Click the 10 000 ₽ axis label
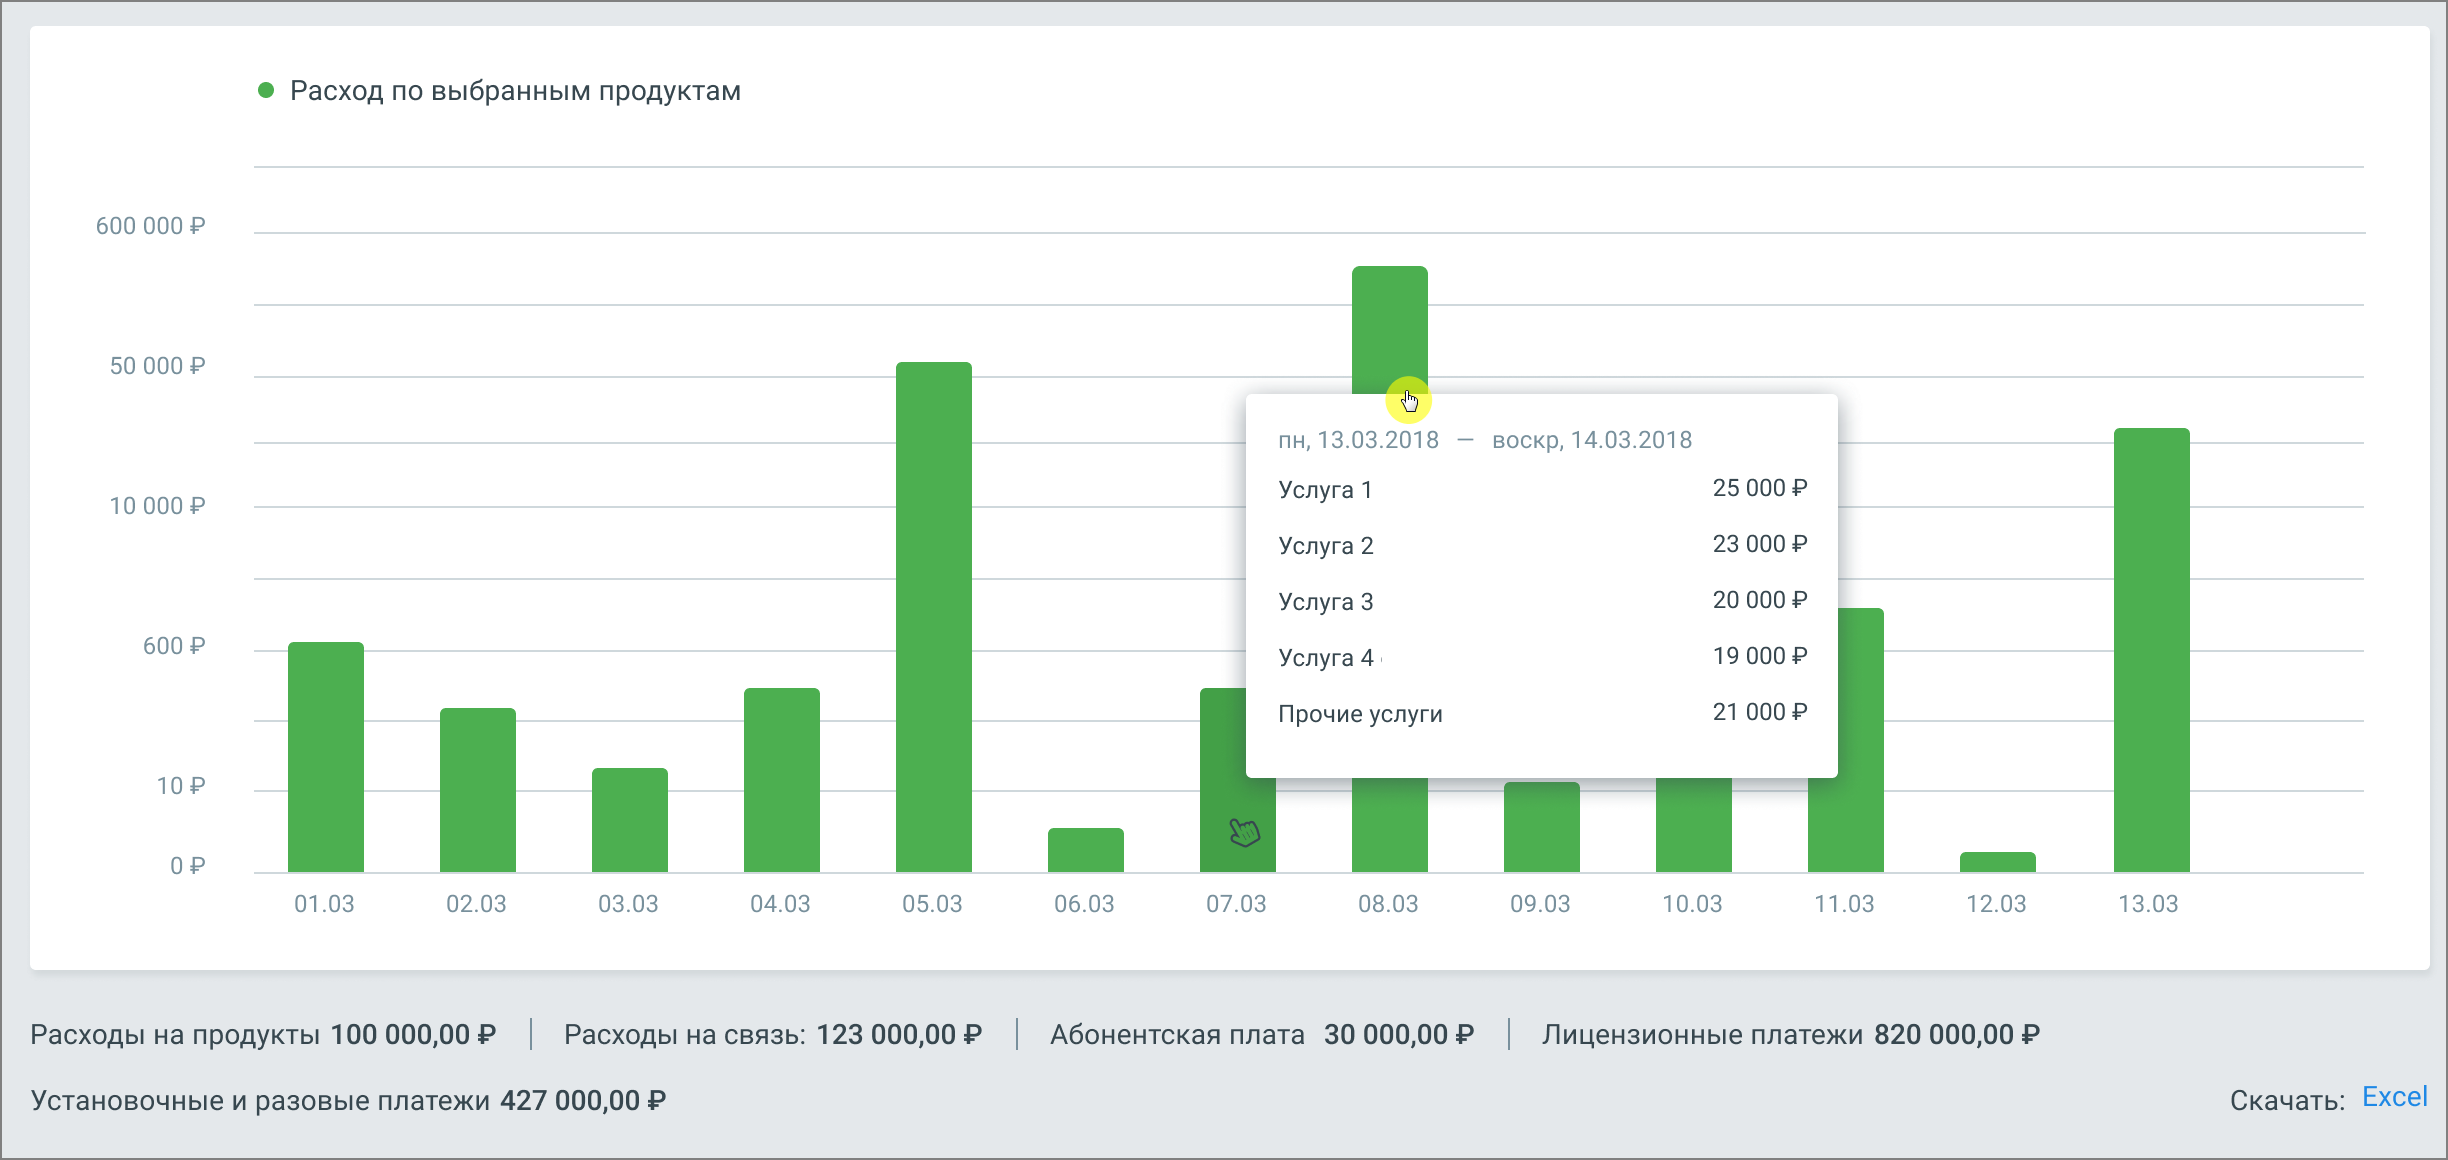This screenshot has width=2448, height=1160. (x=157, y=506)
